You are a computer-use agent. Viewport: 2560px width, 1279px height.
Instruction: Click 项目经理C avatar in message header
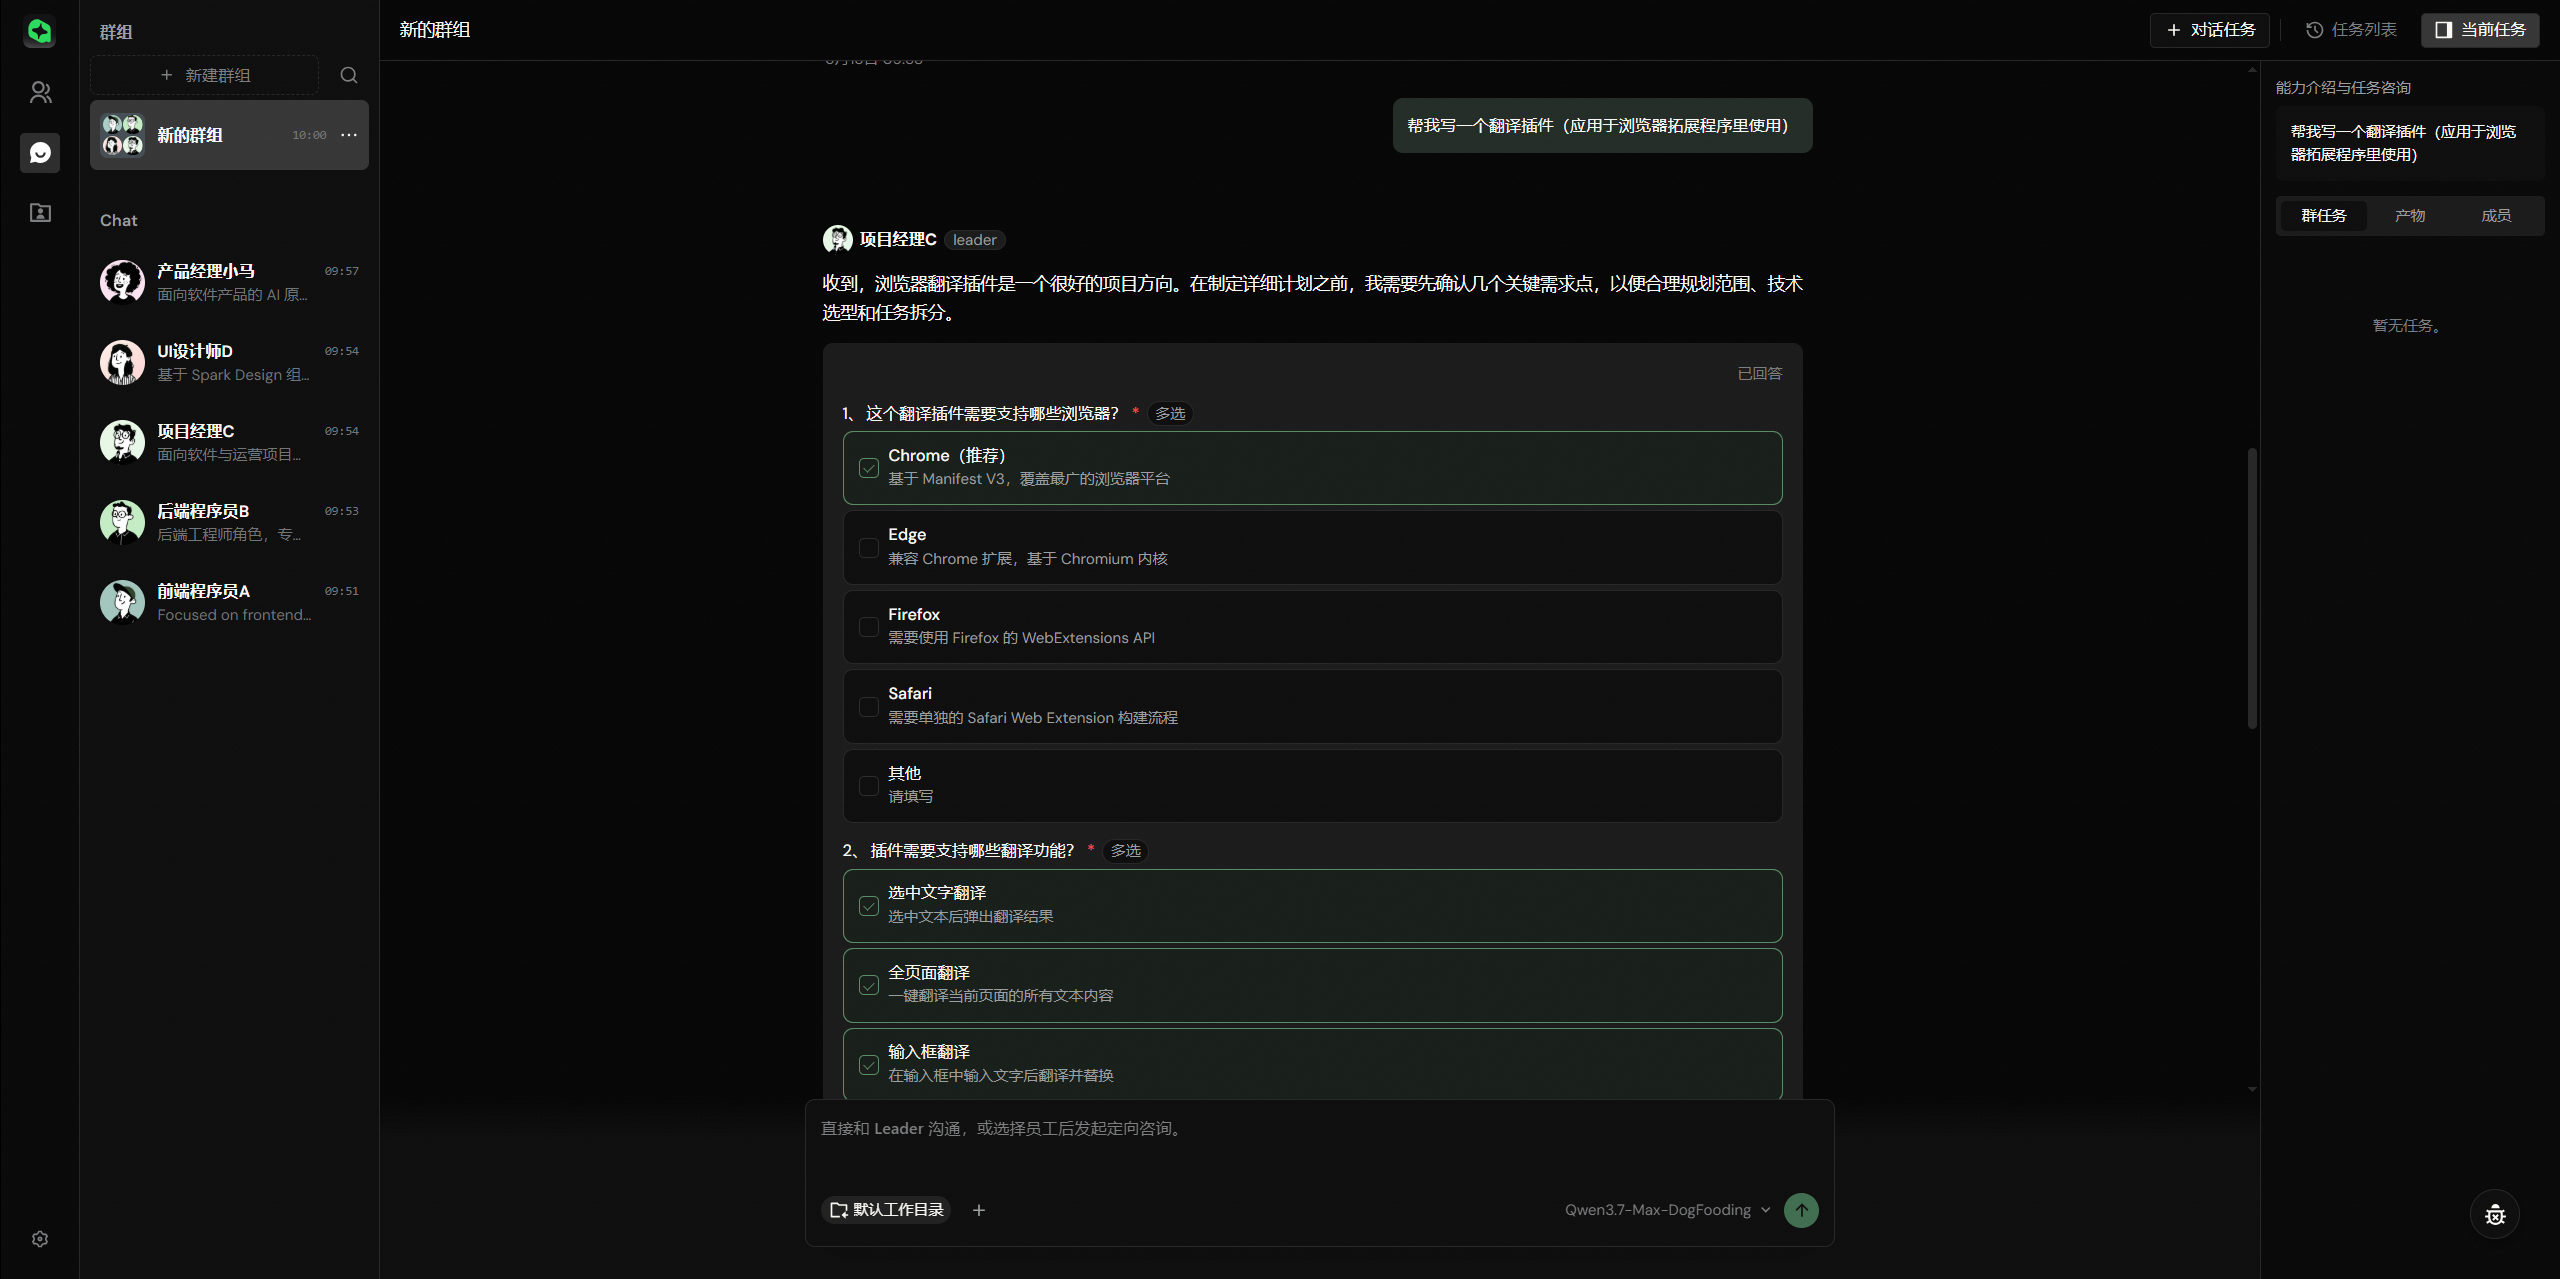[837, 240]
